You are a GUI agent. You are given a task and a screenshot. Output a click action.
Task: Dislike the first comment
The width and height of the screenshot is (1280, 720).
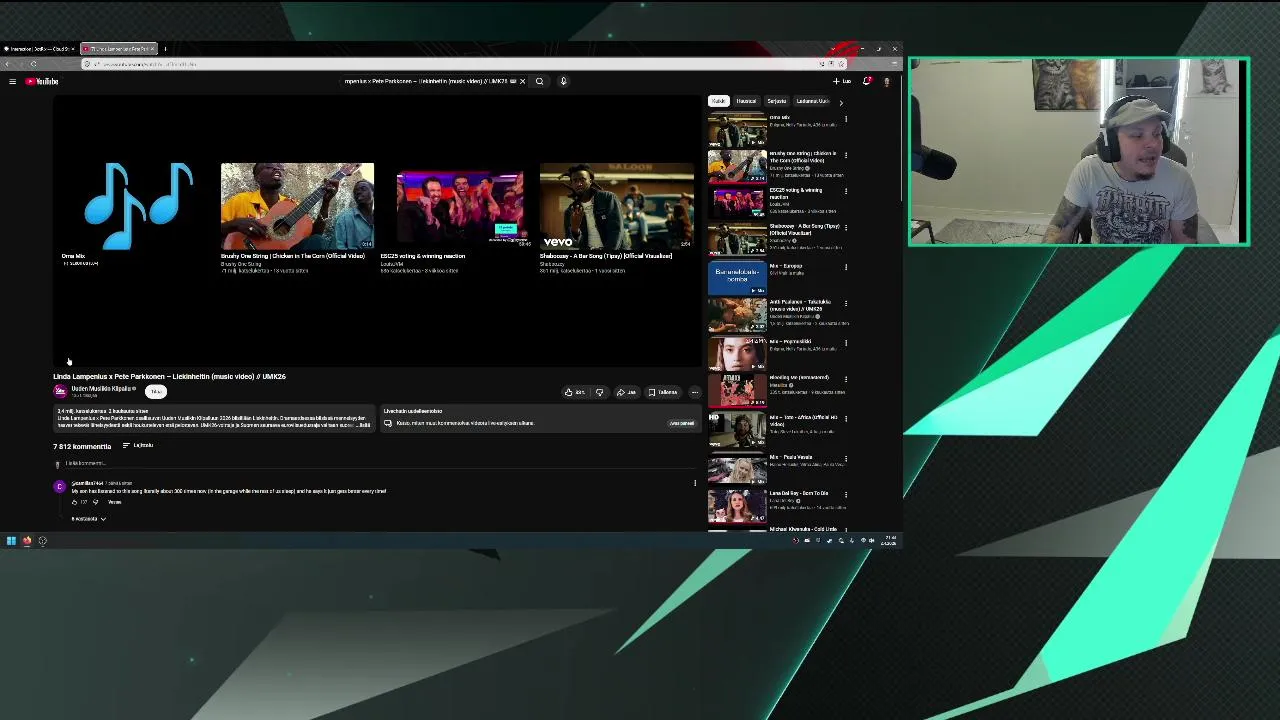pos(96,502)
